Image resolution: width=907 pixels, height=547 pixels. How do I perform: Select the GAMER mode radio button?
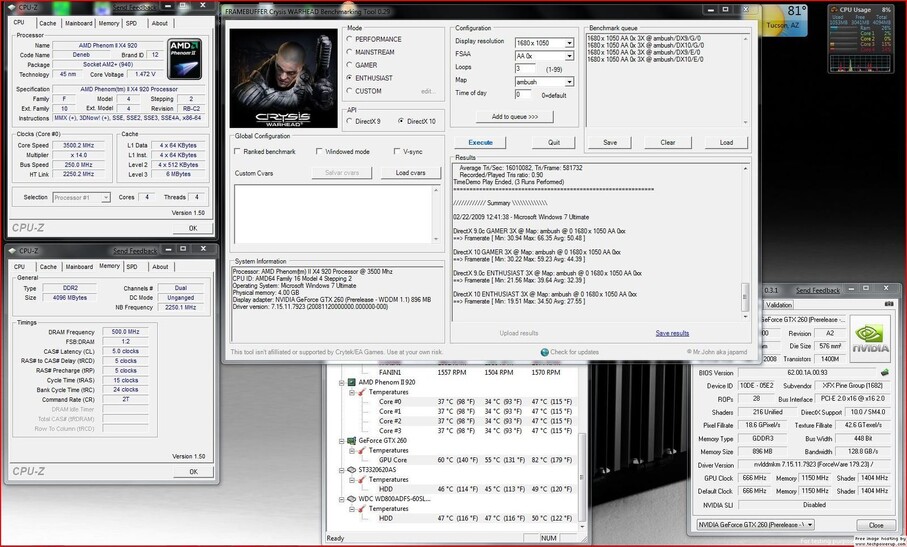[349, 65]
